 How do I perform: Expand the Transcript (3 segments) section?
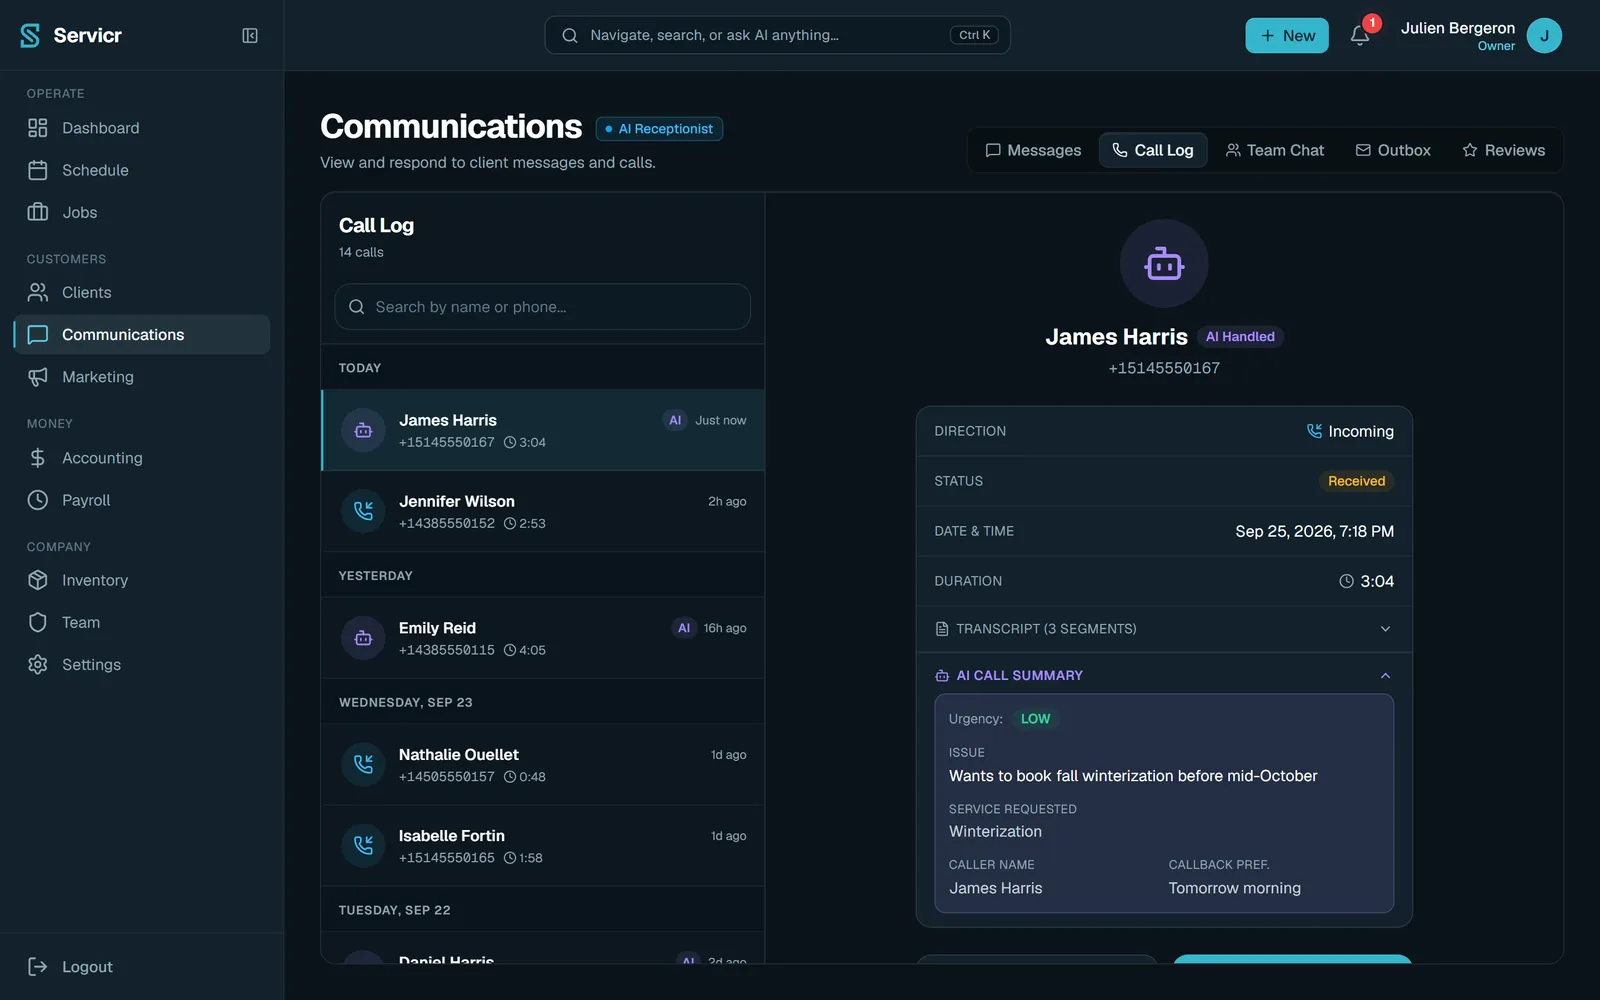click(1164, 629)
